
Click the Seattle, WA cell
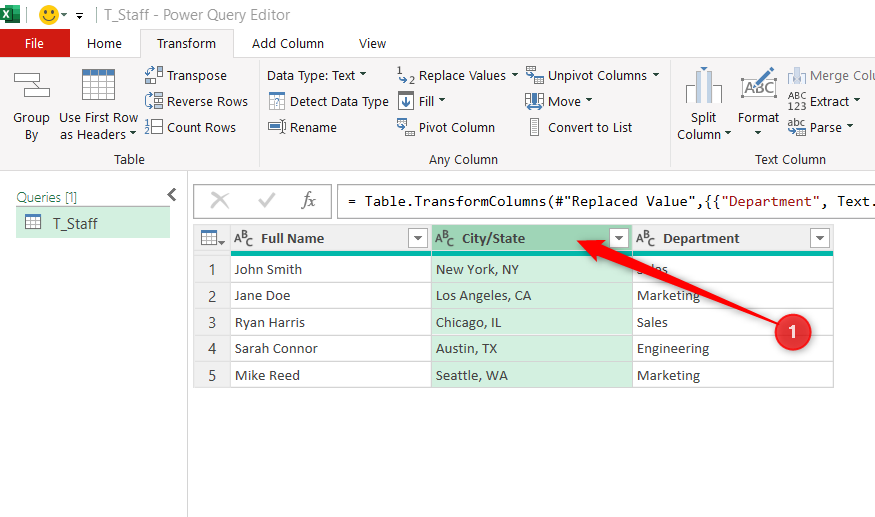point(532,375)
